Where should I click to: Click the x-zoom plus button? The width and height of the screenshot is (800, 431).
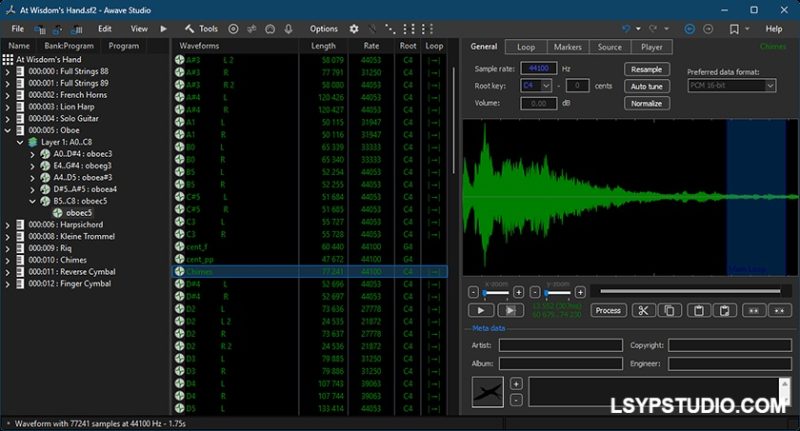click(518, 292)
